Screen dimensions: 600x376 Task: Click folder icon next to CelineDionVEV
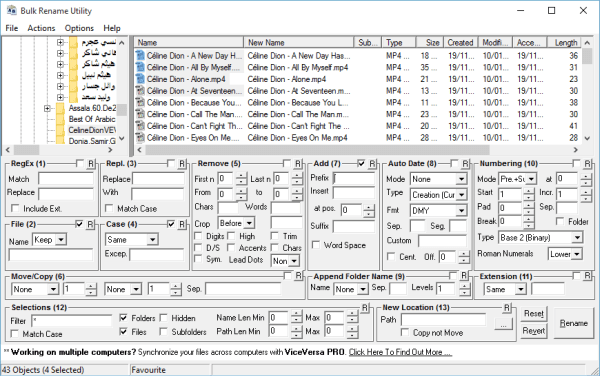(x=60, y=130)
